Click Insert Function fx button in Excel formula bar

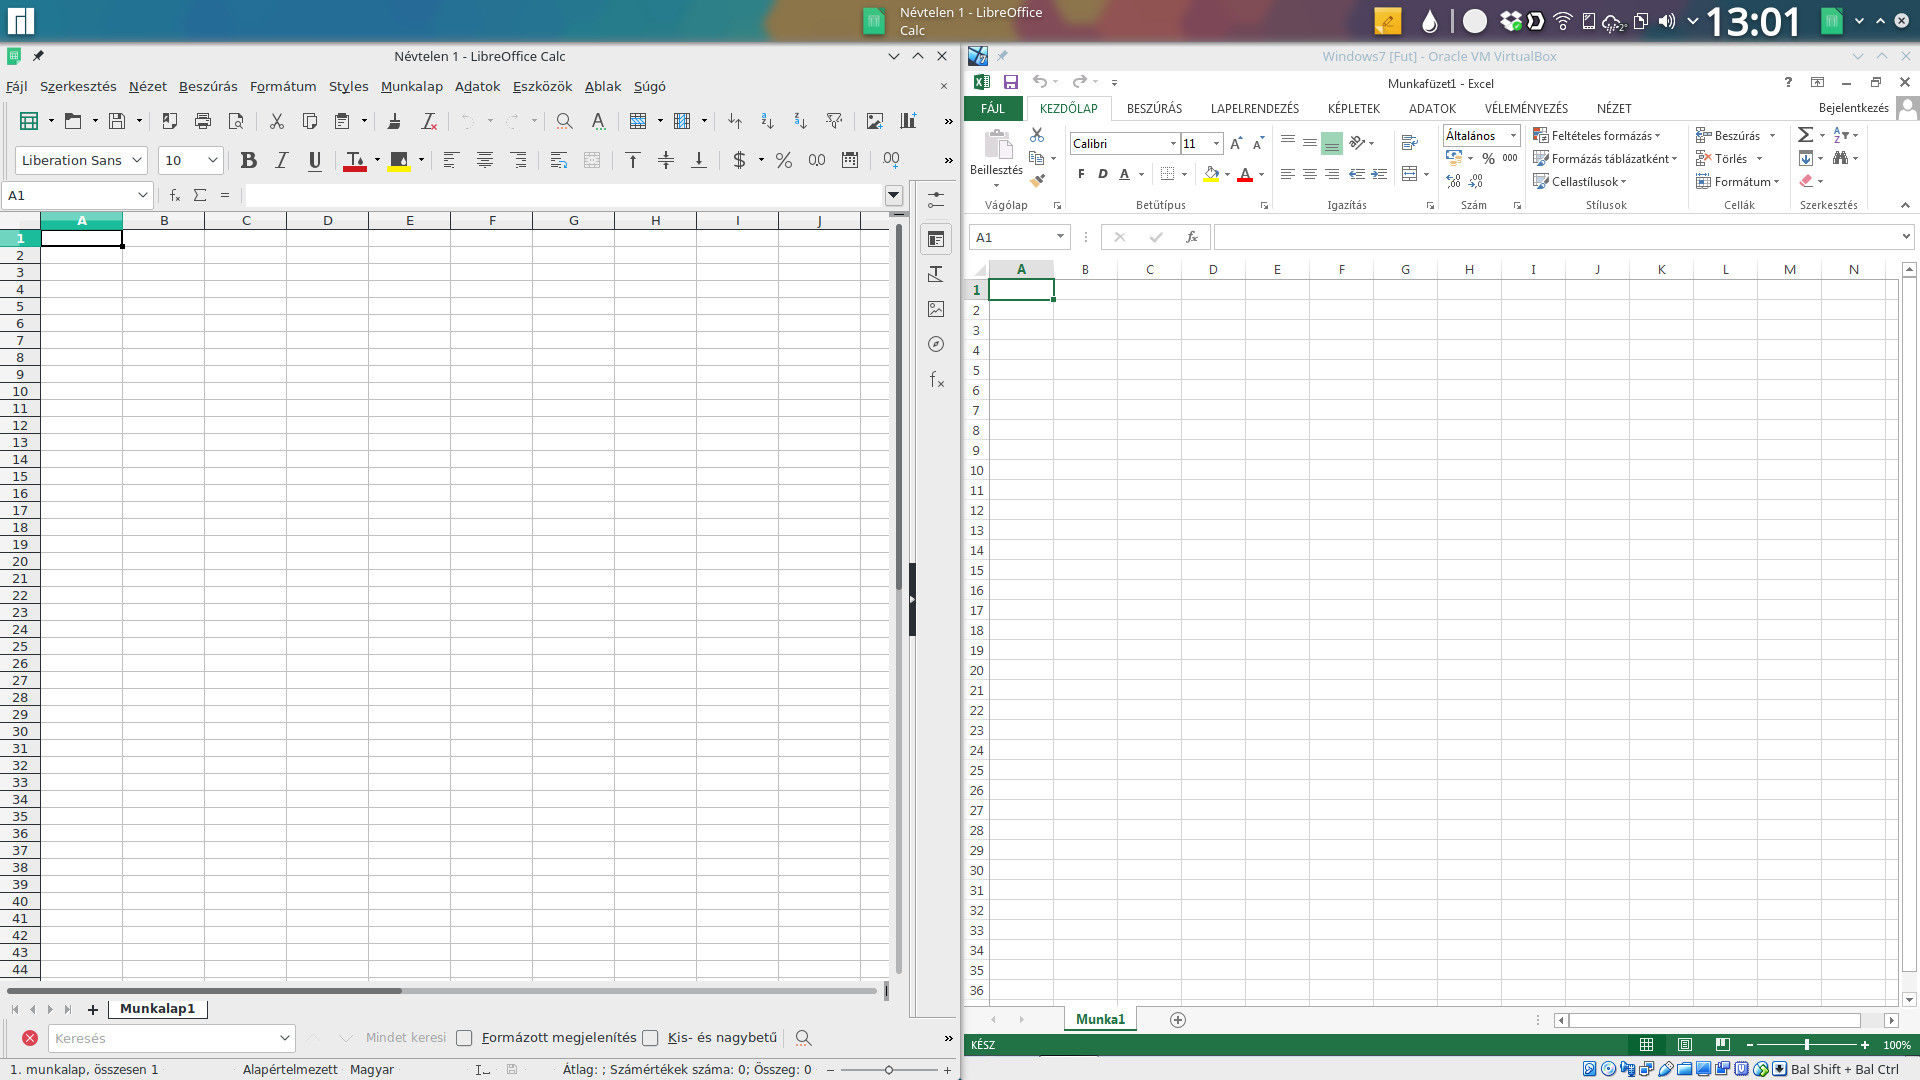(x=1191, y=237)
